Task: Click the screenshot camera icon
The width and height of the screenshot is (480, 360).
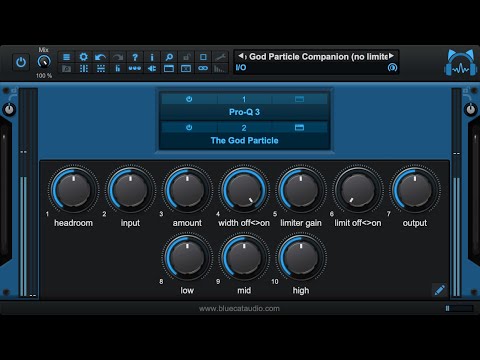Action: 67,69
